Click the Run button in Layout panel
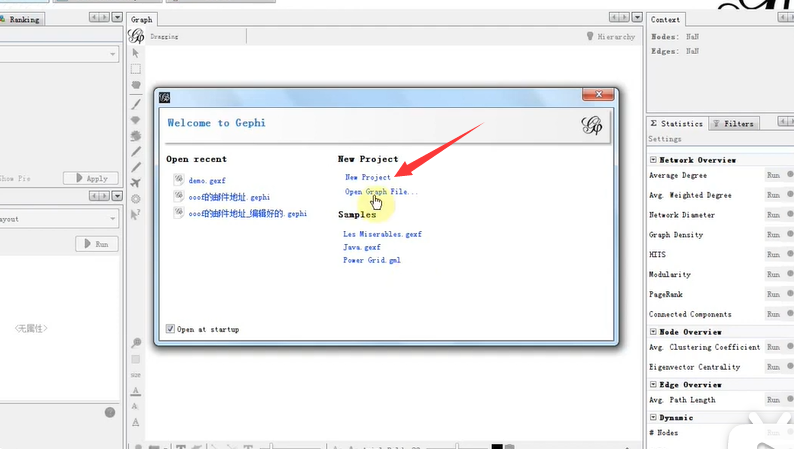 (97, 244)
